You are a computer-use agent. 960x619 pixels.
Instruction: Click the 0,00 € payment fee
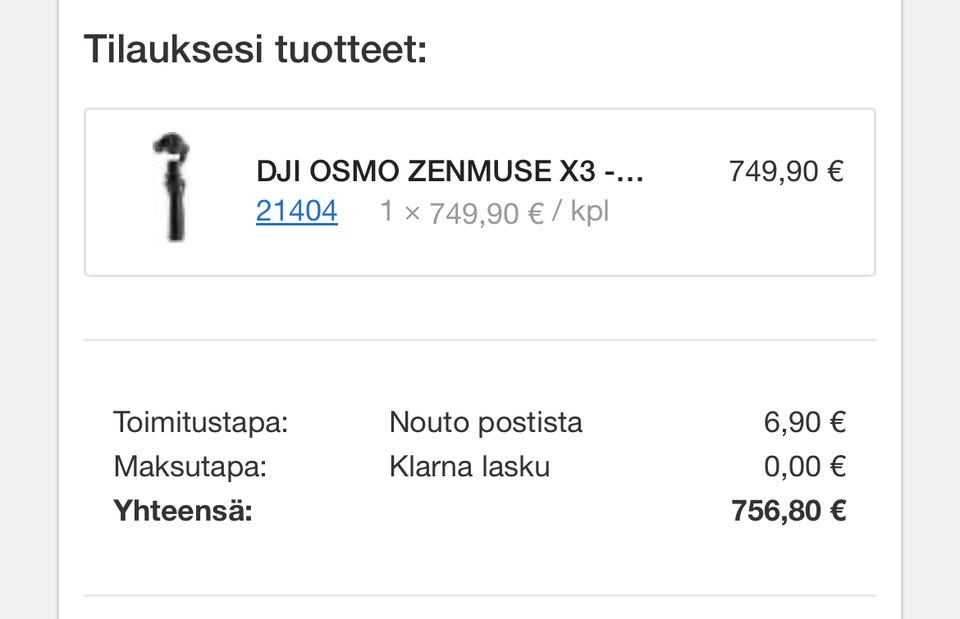pyautogui.click(x=804, y=467)
